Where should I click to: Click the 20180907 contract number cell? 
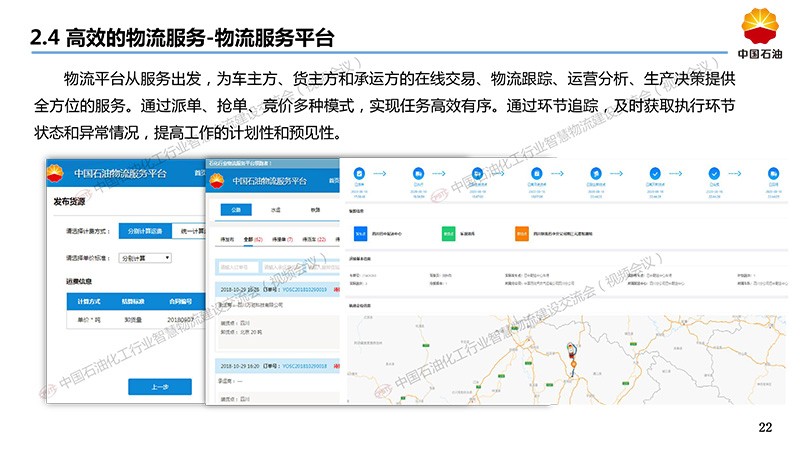pyautogui.click(x=181, y=320)
